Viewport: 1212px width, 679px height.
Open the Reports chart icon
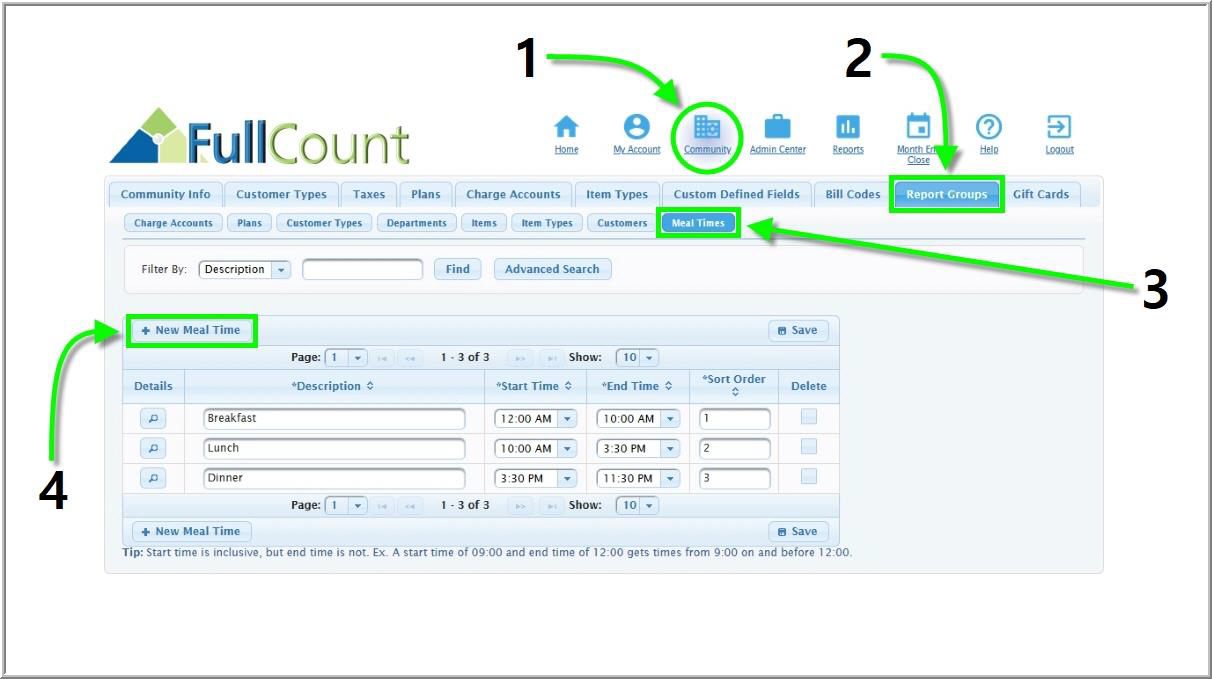(x=847, y=128)
